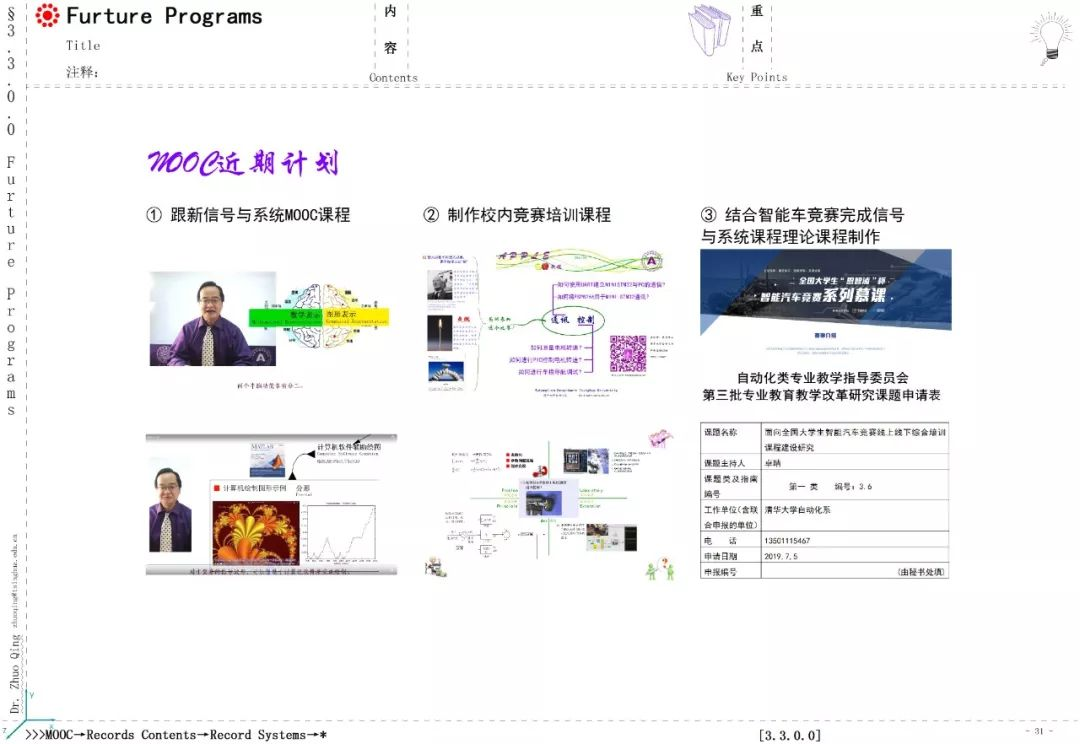Click the 'Title' label under the heading
The image size is (1080, 744).
(x=83, y=45)
